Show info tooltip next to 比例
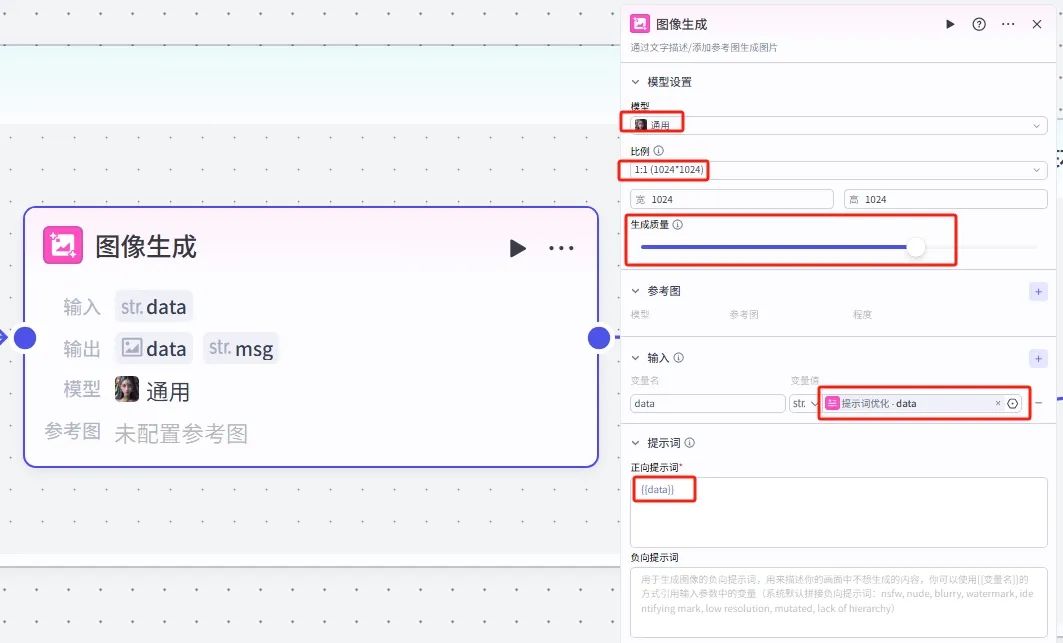Image resolution: width=1063 pixels, height=643 pixels. pos(658,151)
